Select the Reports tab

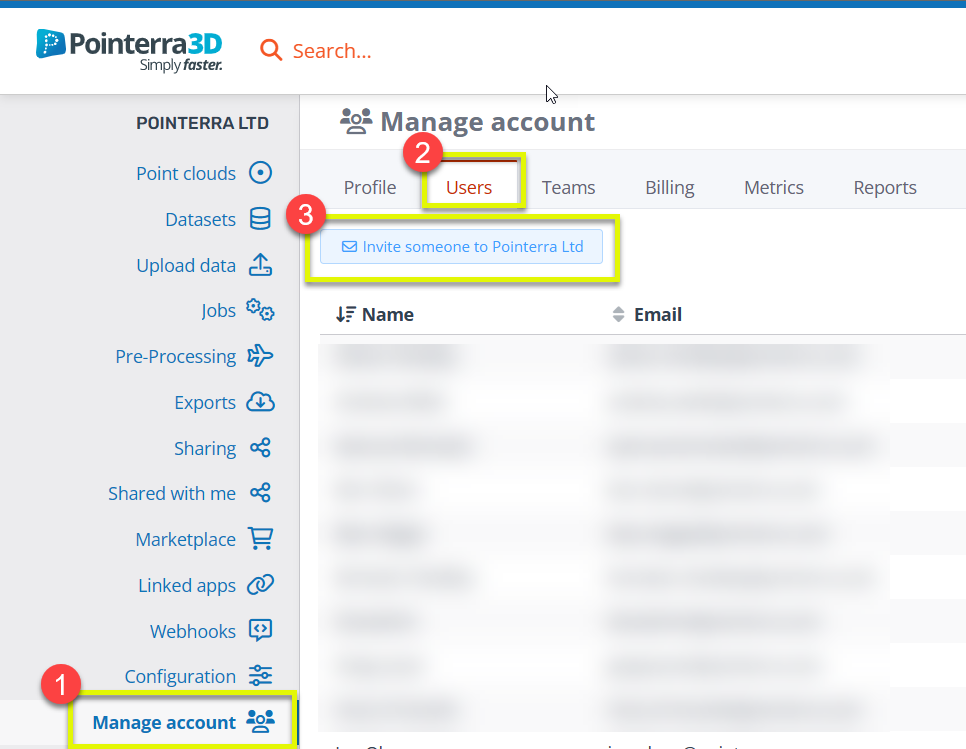(885, 187)
